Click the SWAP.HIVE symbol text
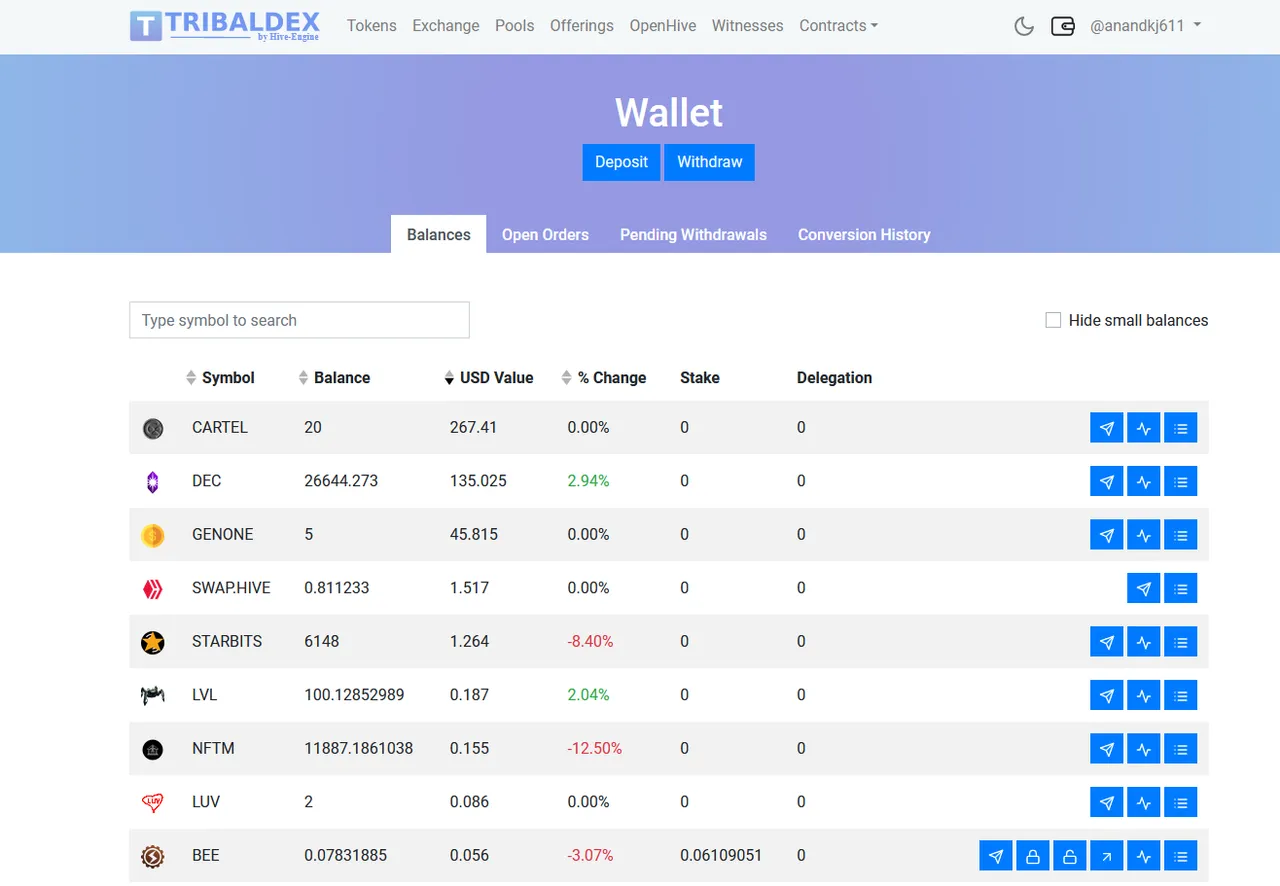This screenshot has width=1280, height=886. click(231, 588)
